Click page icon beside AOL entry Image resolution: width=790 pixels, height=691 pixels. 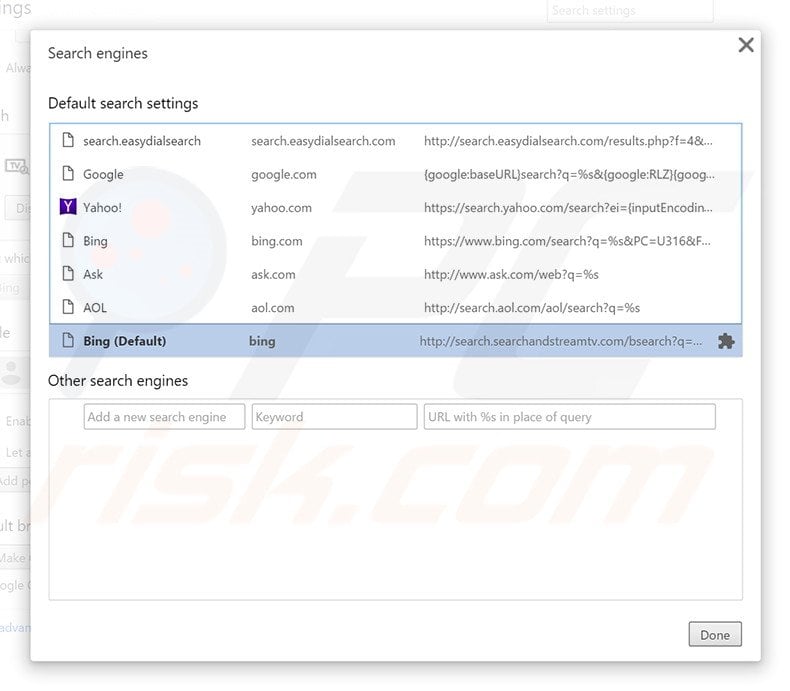coord(68,307)
